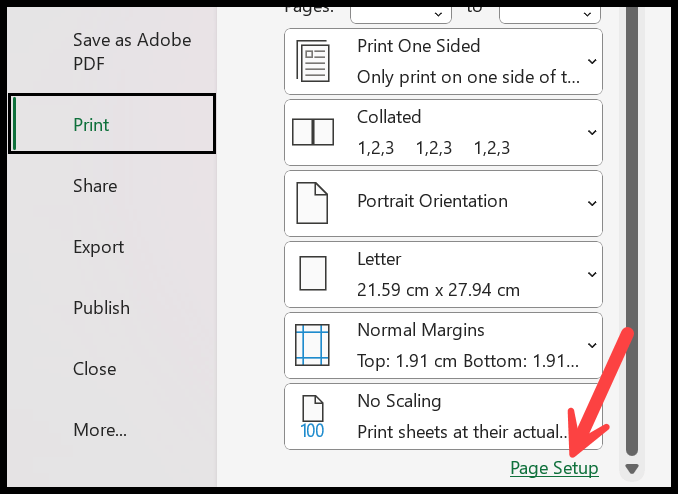
Task: Click the Portrait Orientation page icon
Action: (312, 203)
